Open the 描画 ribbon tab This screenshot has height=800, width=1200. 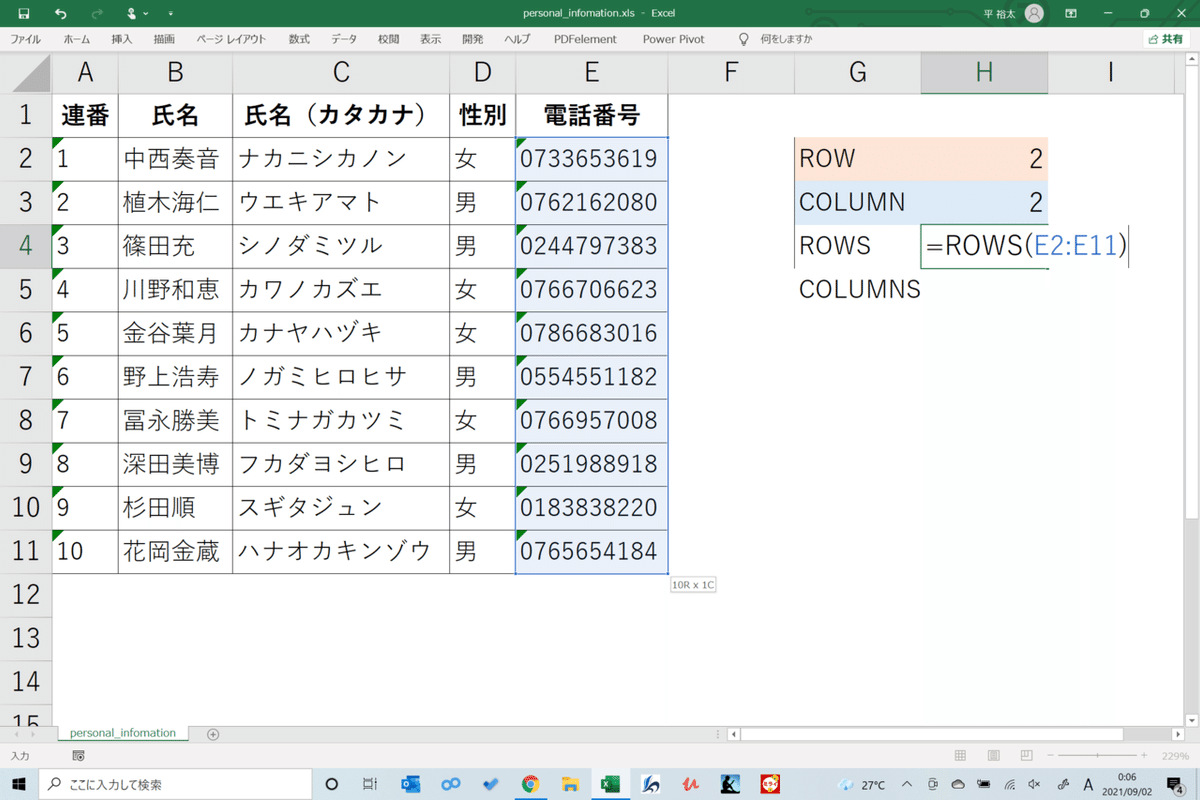click(164, 39)
